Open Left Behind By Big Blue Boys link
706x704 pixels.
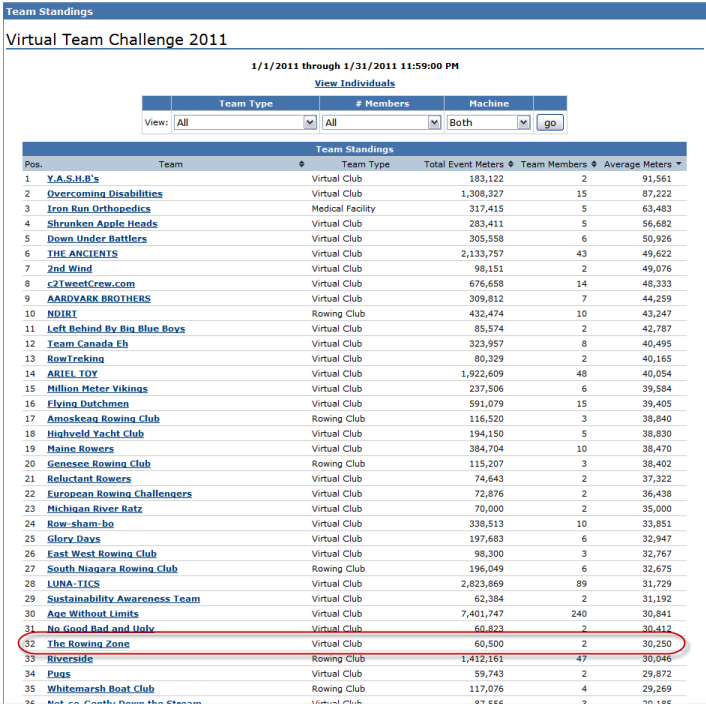point(116,329)
